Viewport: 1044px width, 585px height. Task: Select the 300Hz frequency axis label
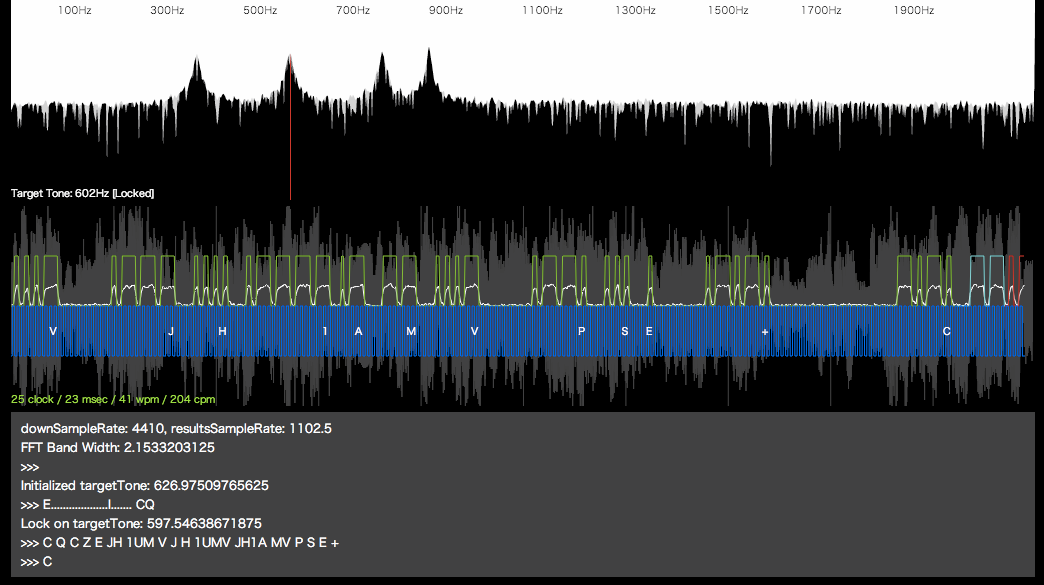coord(167,11)
